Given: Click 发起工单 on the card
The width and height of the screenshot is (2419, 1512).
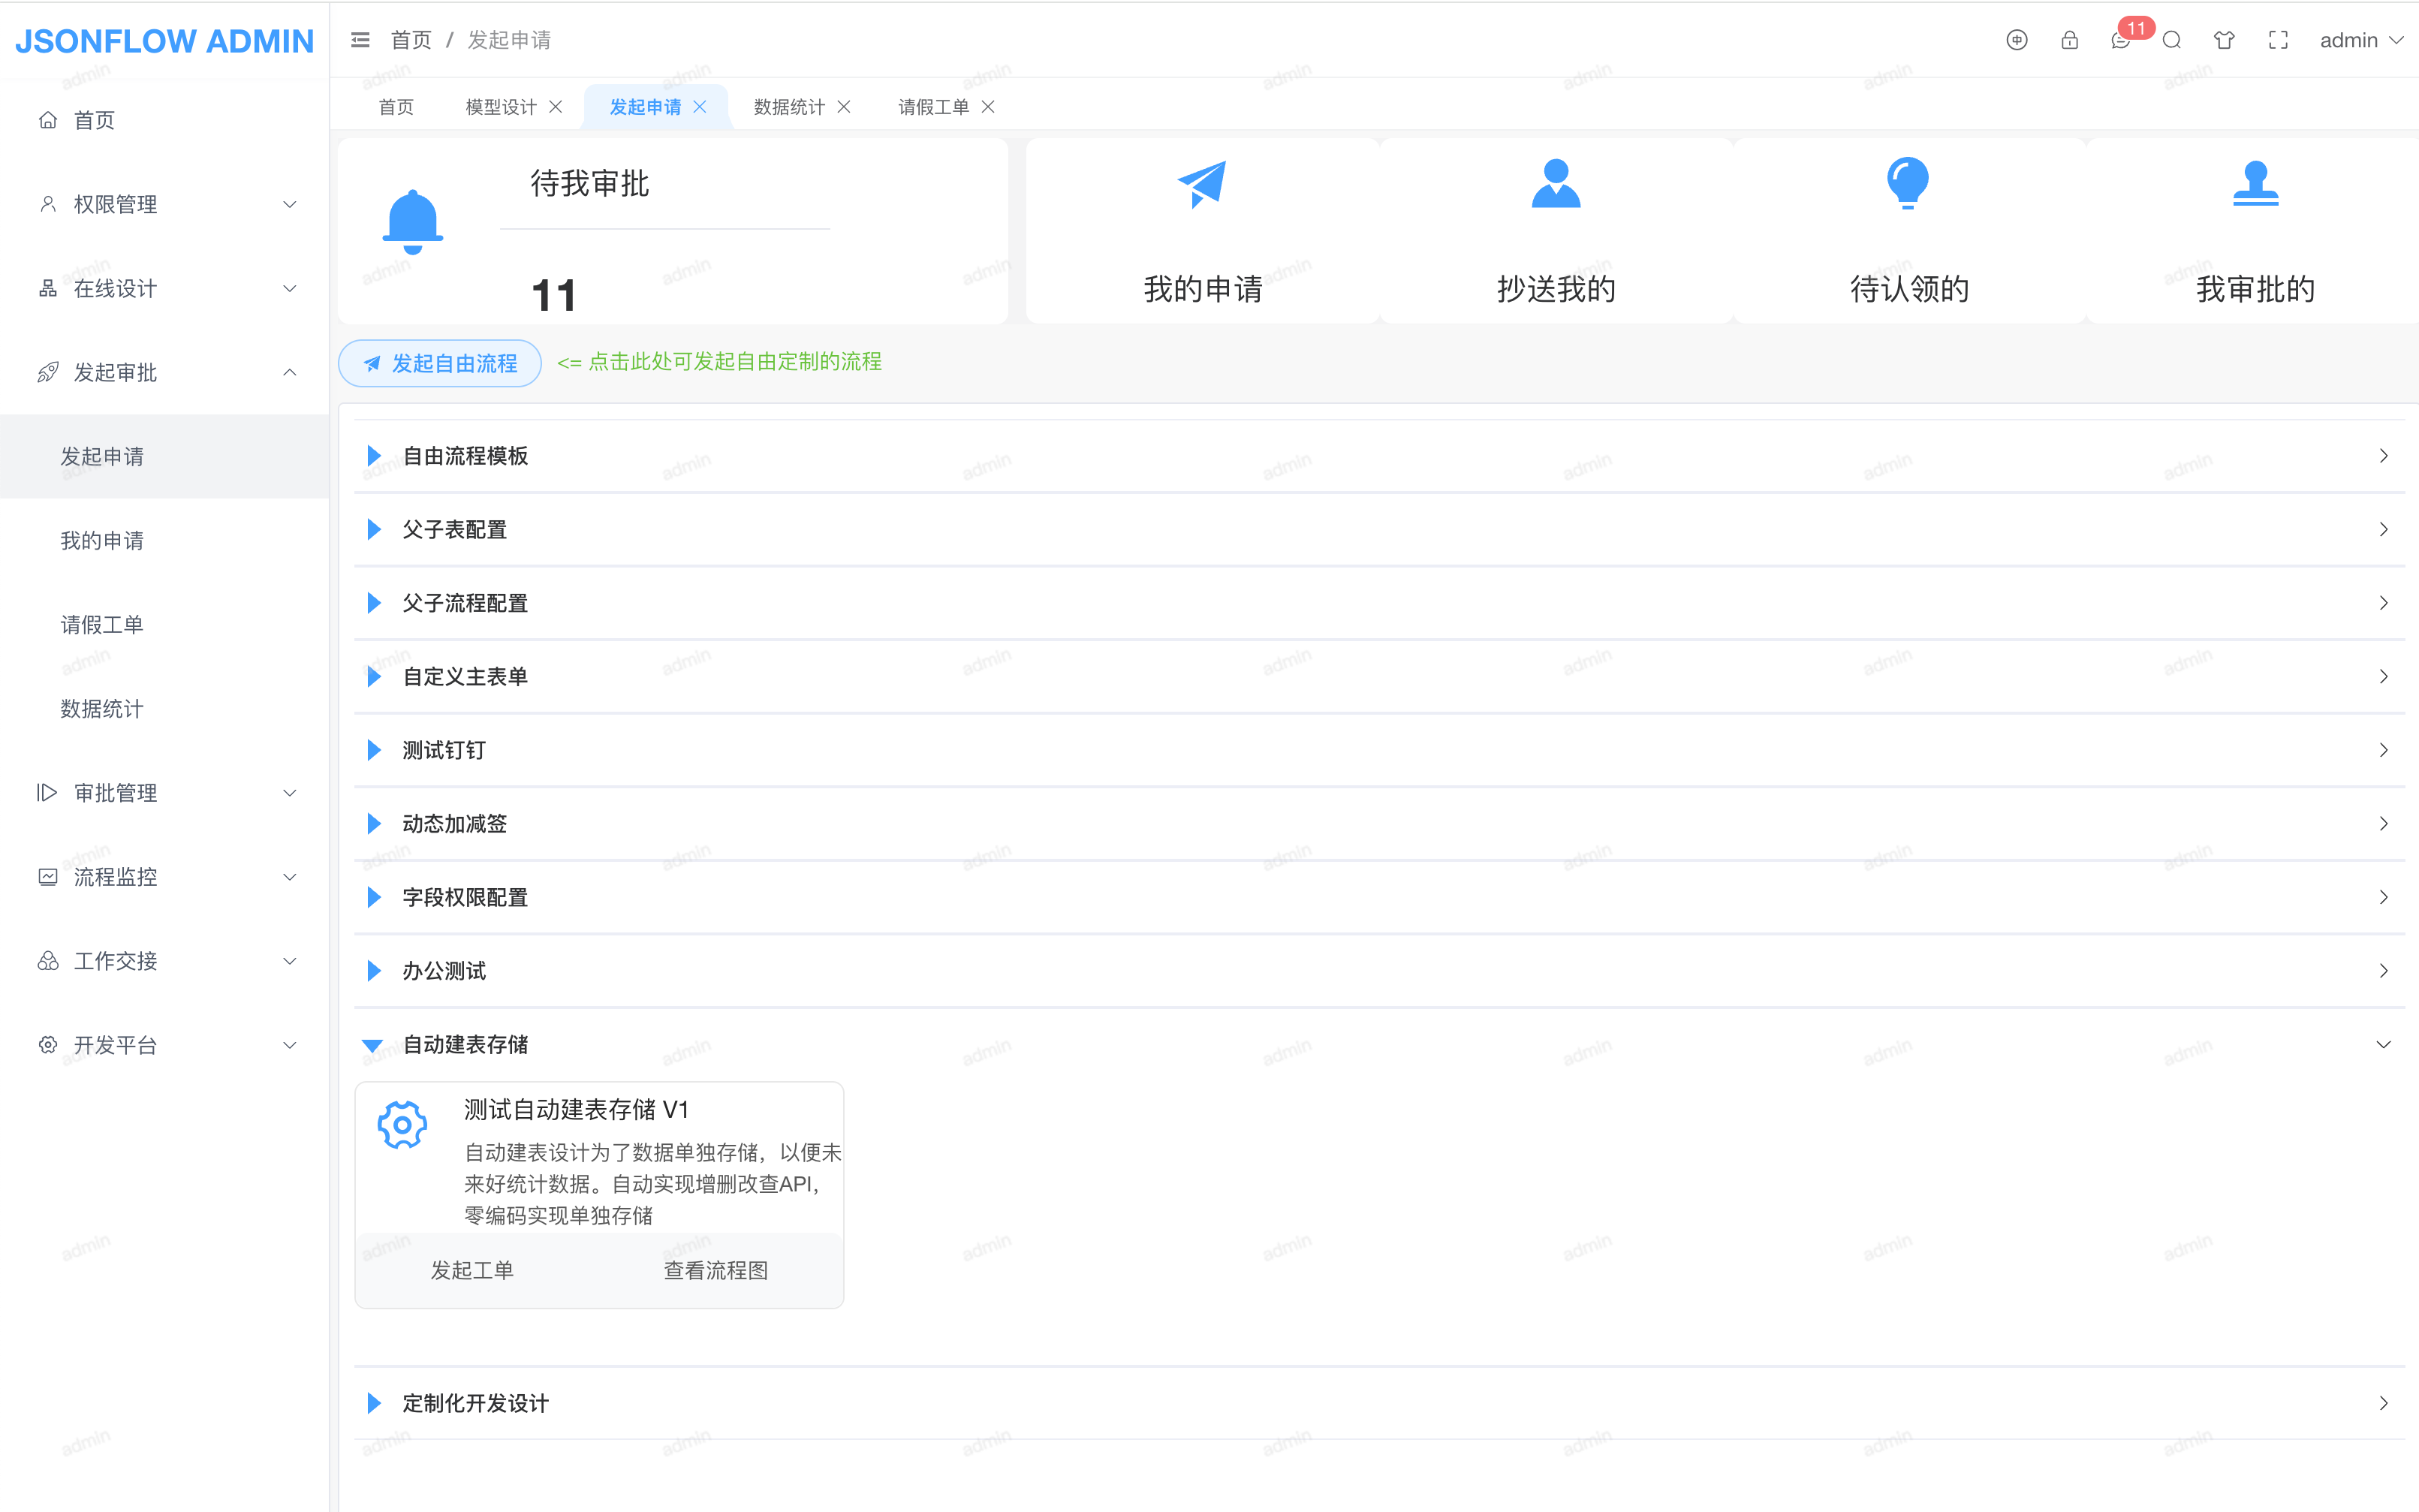Looking at the screenshot, I should pos(472,1270).
